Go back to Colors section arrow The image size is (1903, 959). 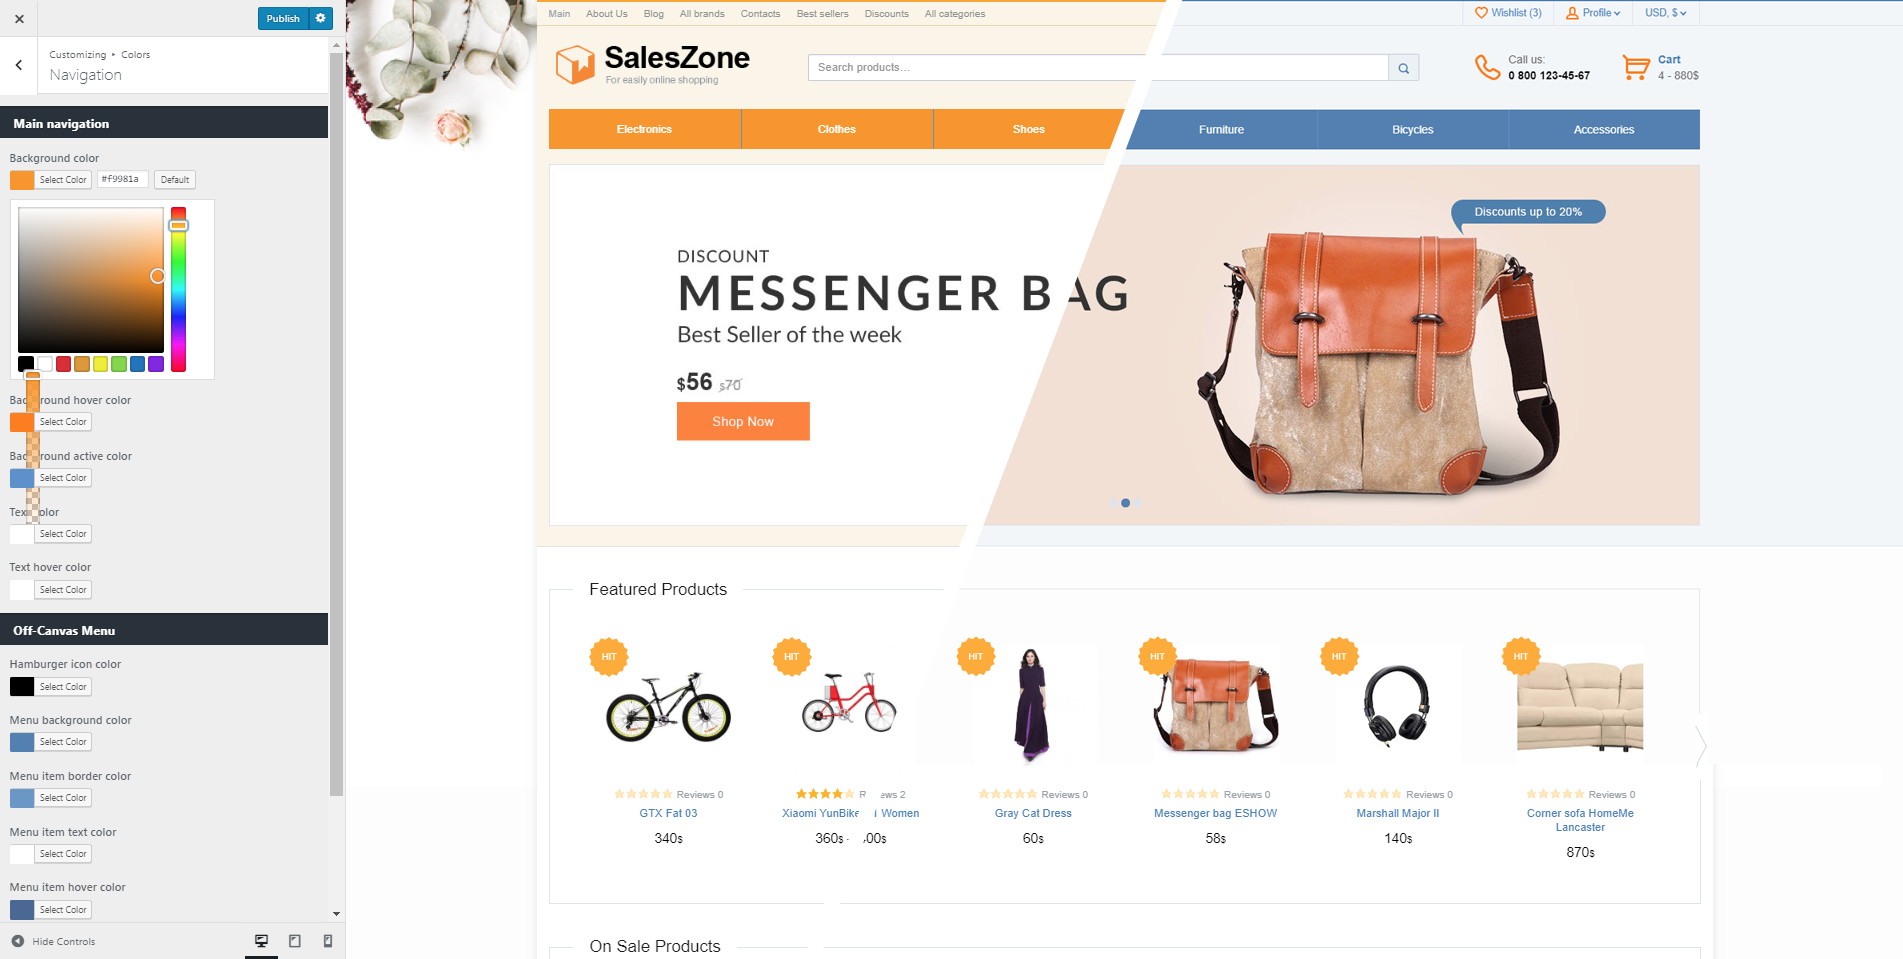pos(19,65)
